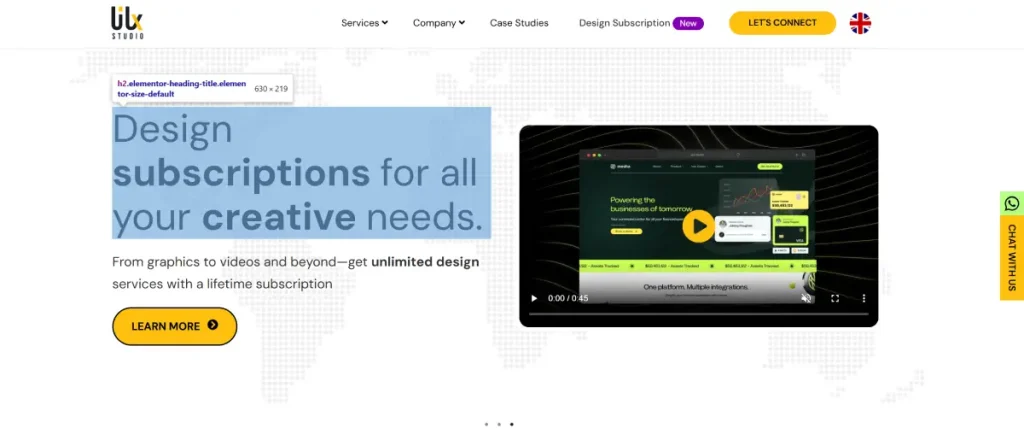Expand the Services dropdown menu
The height and width of the screenshot is (428, 1024).
pos(364,23)
